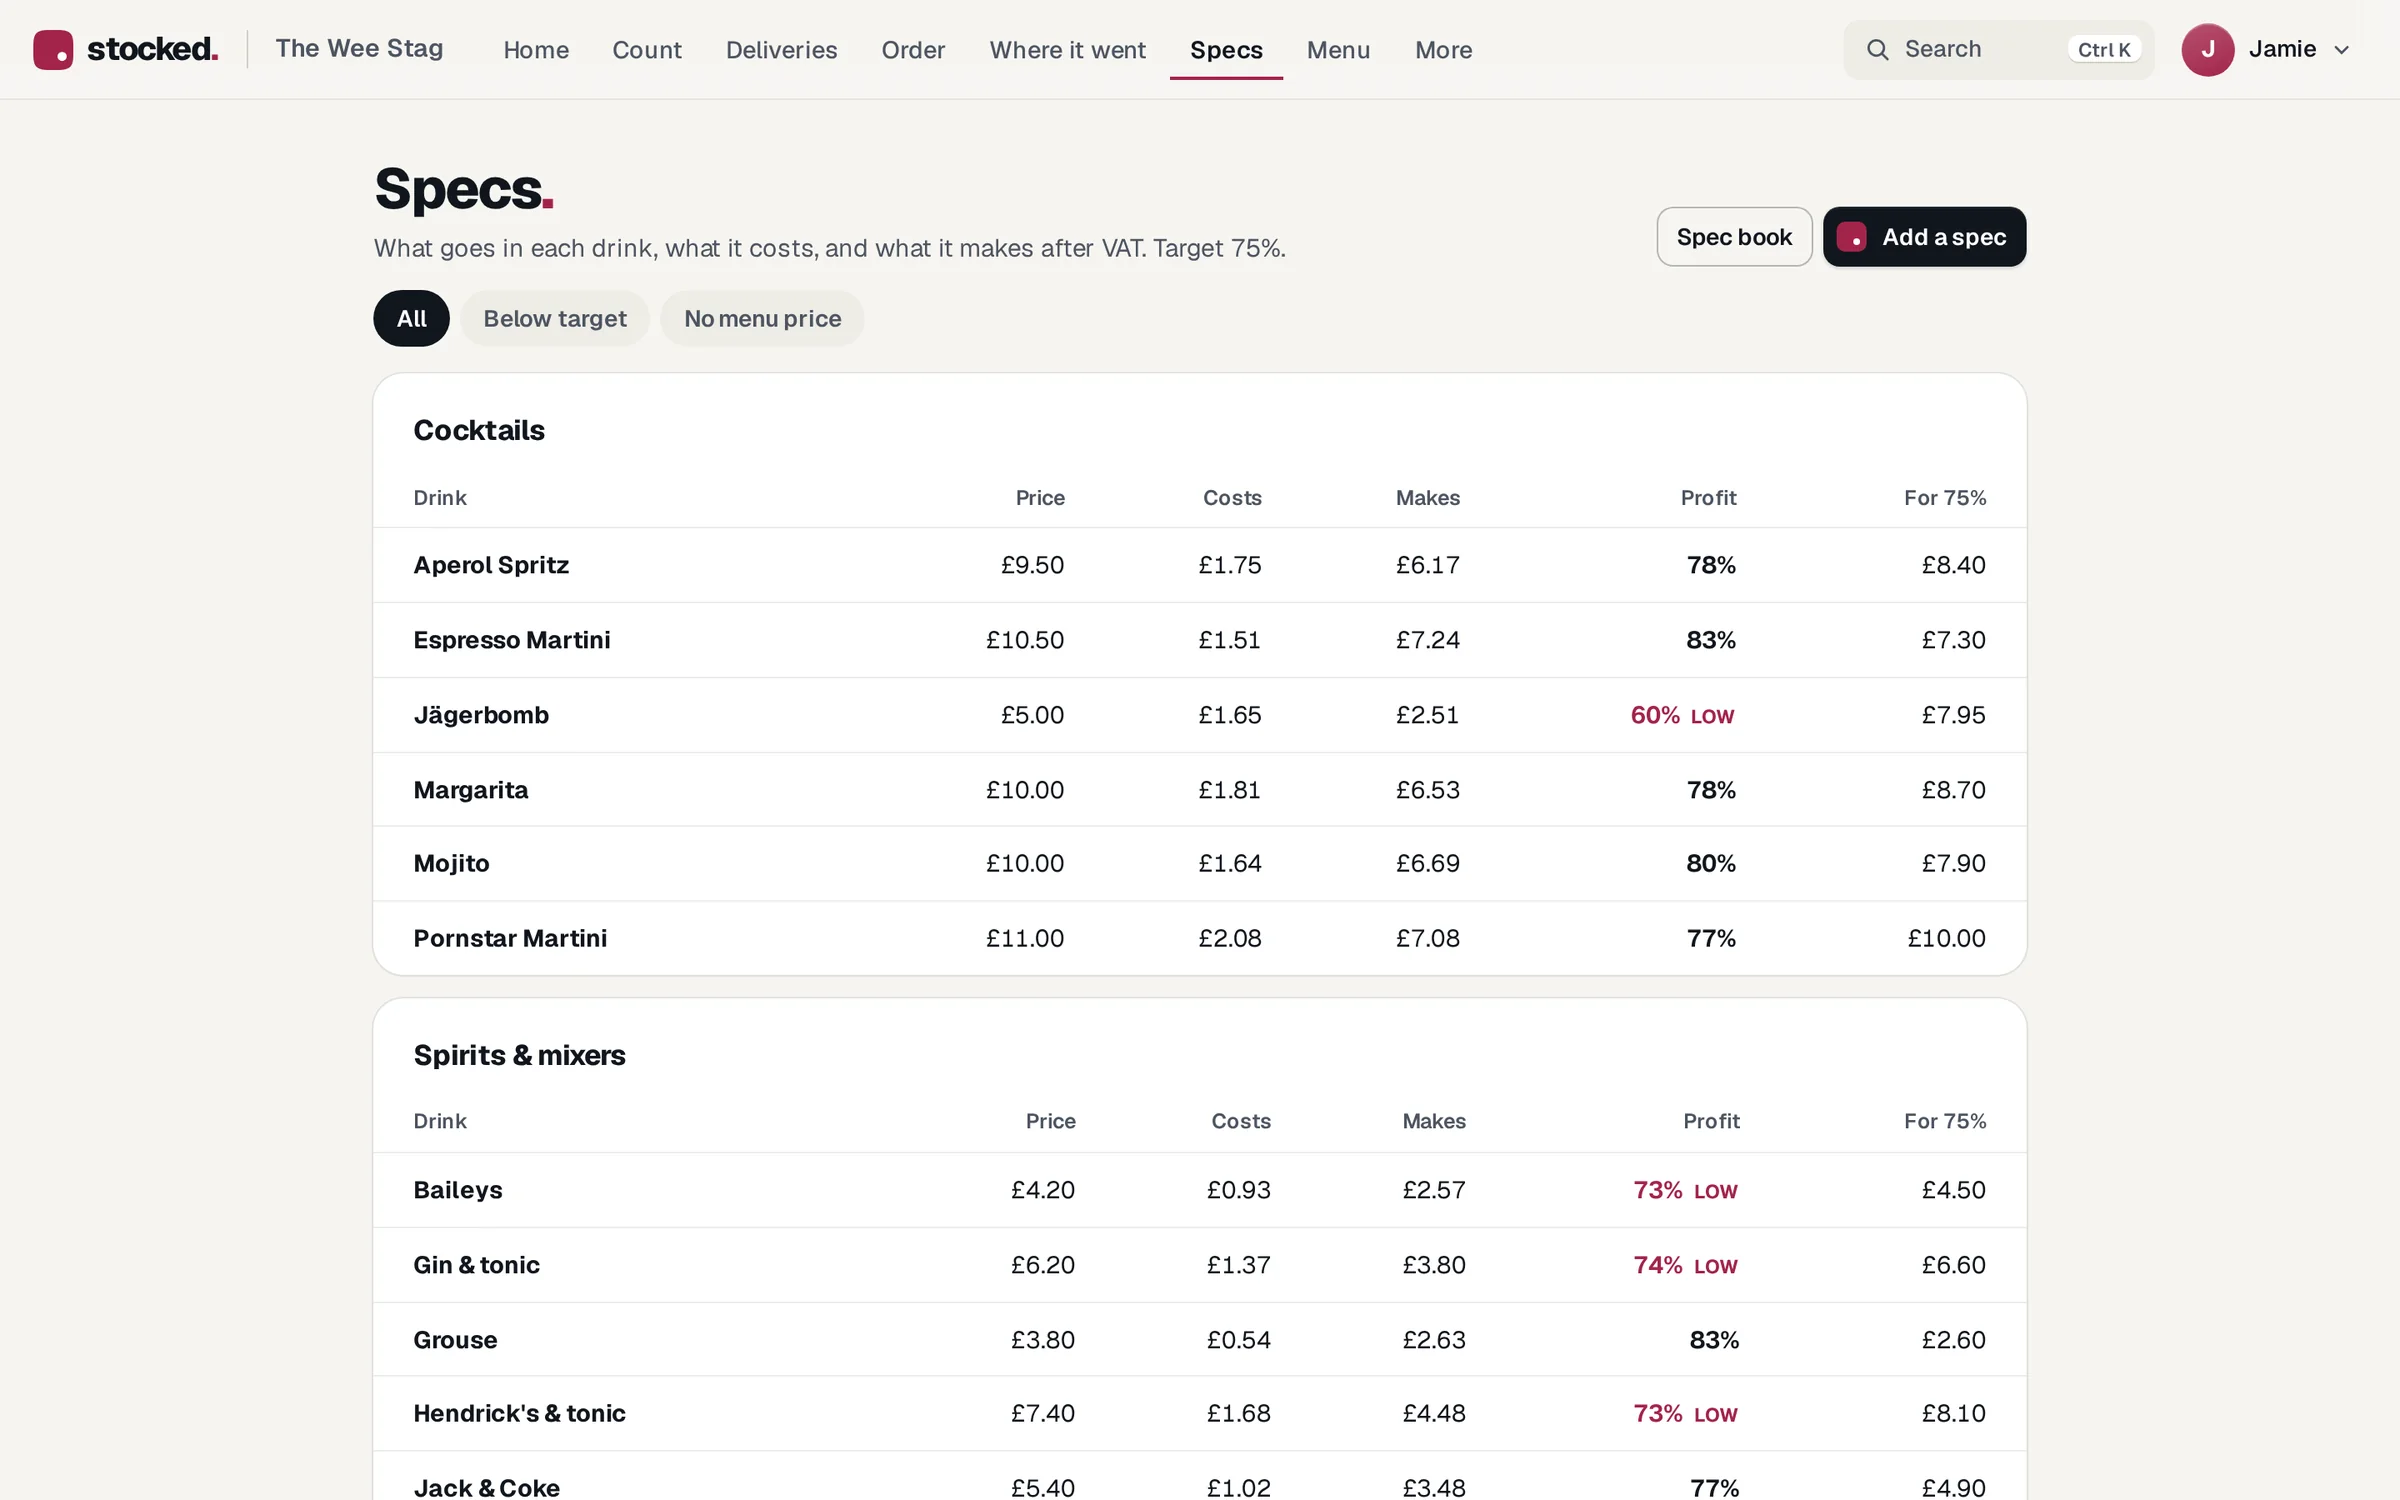Open the More navigation menu
This screenshot has width=2400, height=1500.
point(1443,50)
